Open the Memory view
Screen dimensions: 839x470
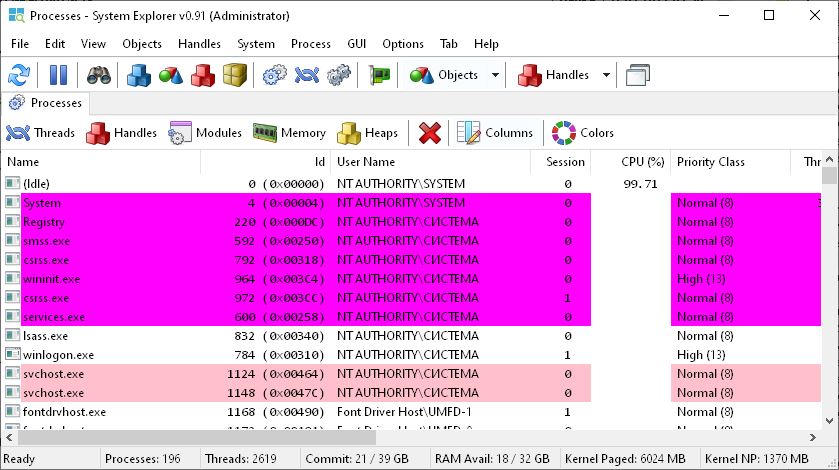point(289,133)
